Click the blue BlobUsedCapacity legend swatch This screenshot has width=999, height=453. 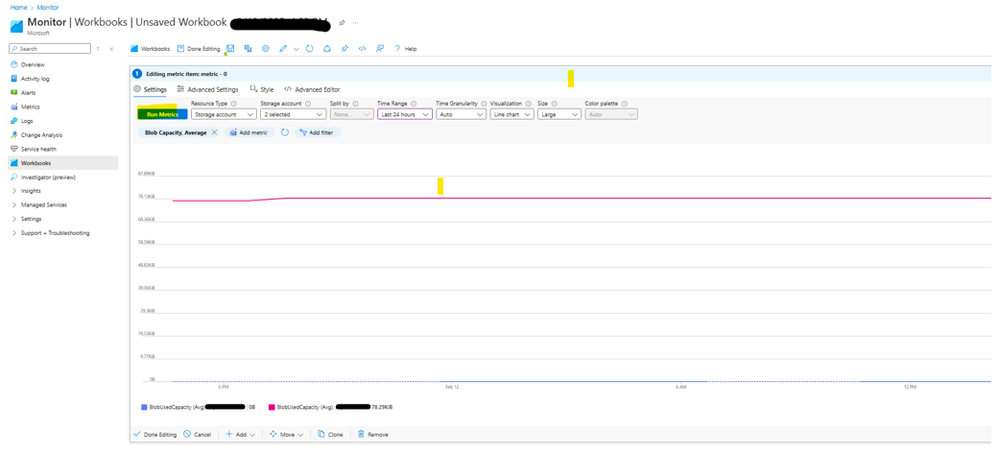coord(144,406)
